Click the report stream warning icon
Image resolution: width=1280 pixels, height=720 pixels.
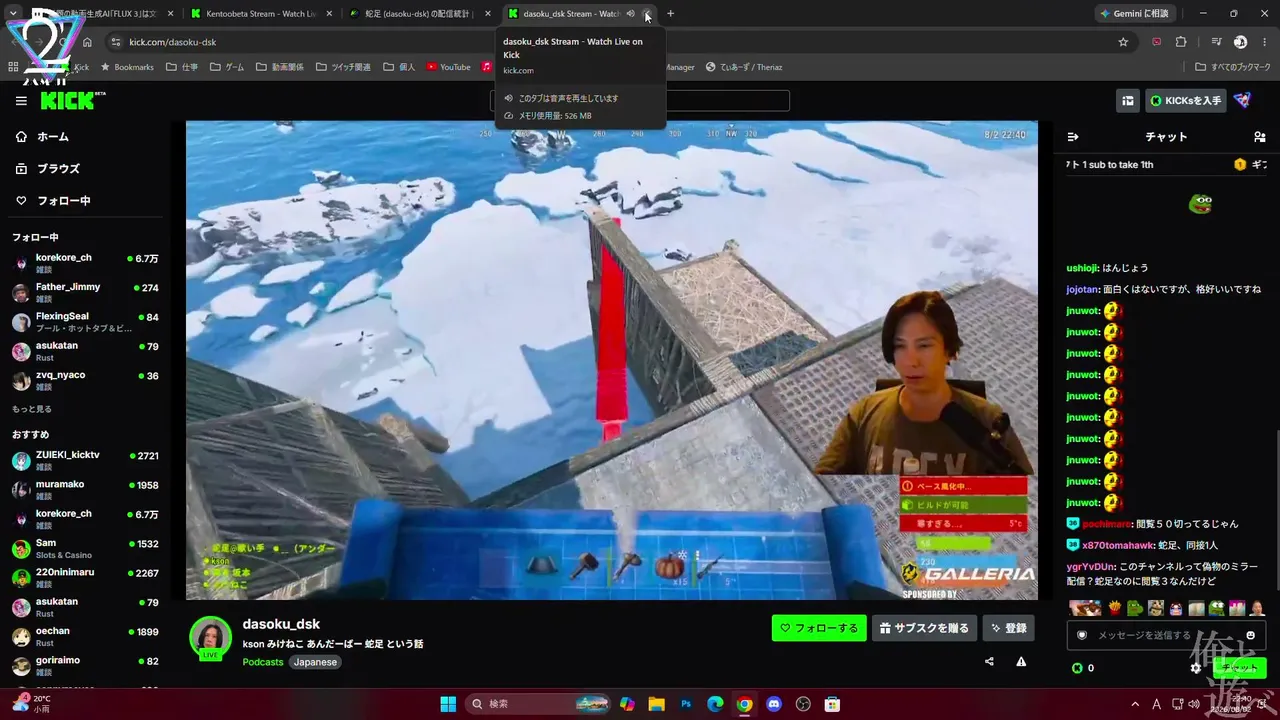tap(1021, 661)
